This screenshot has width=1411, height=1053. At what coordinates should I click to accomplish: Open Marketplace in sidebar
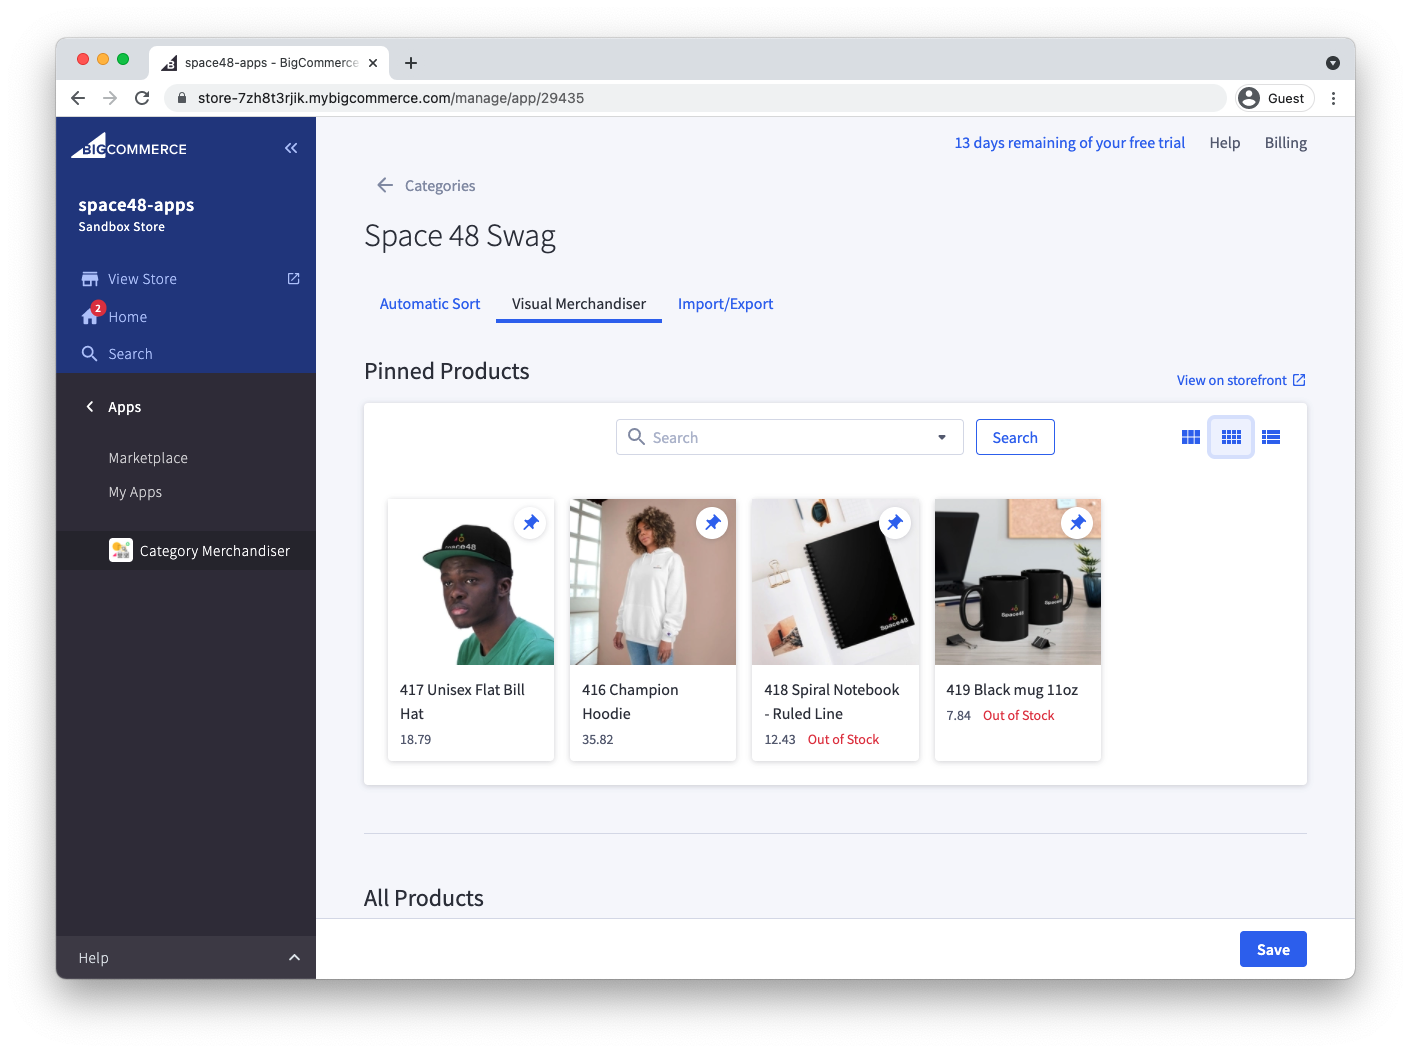148,458
